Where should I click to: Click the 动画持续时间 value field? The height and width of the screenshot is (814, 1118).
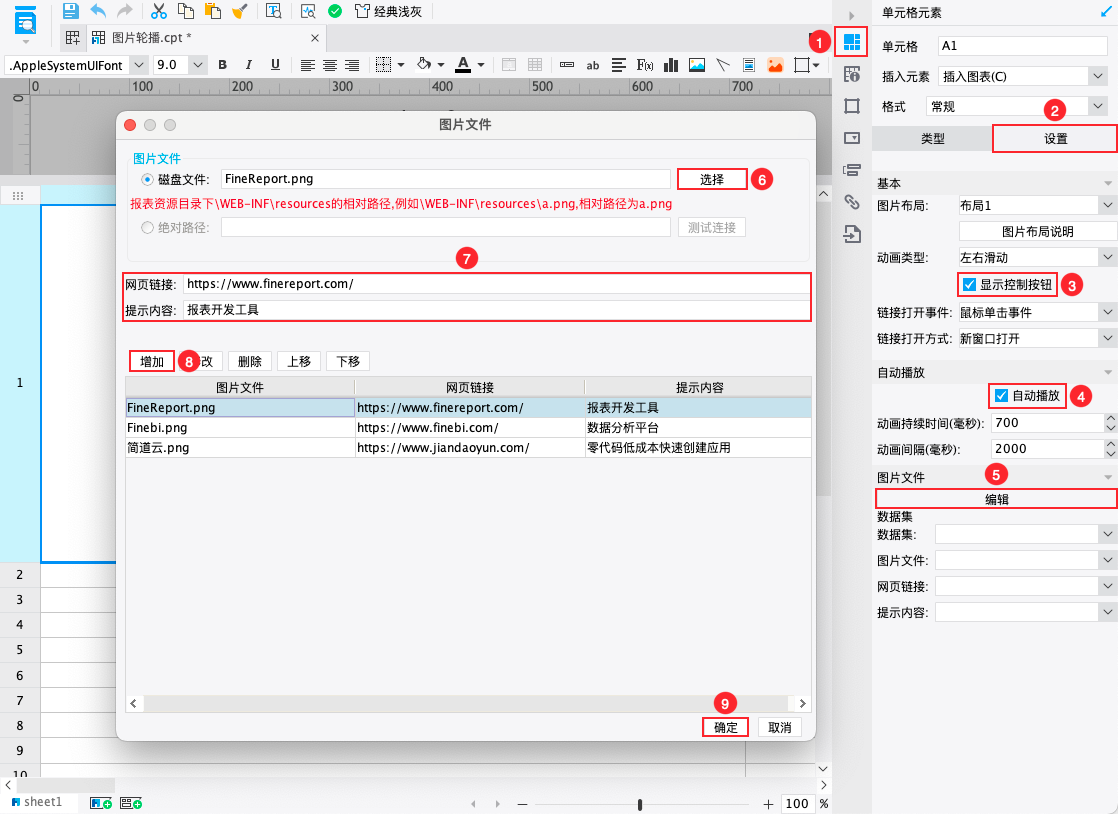pos(1047,423)
